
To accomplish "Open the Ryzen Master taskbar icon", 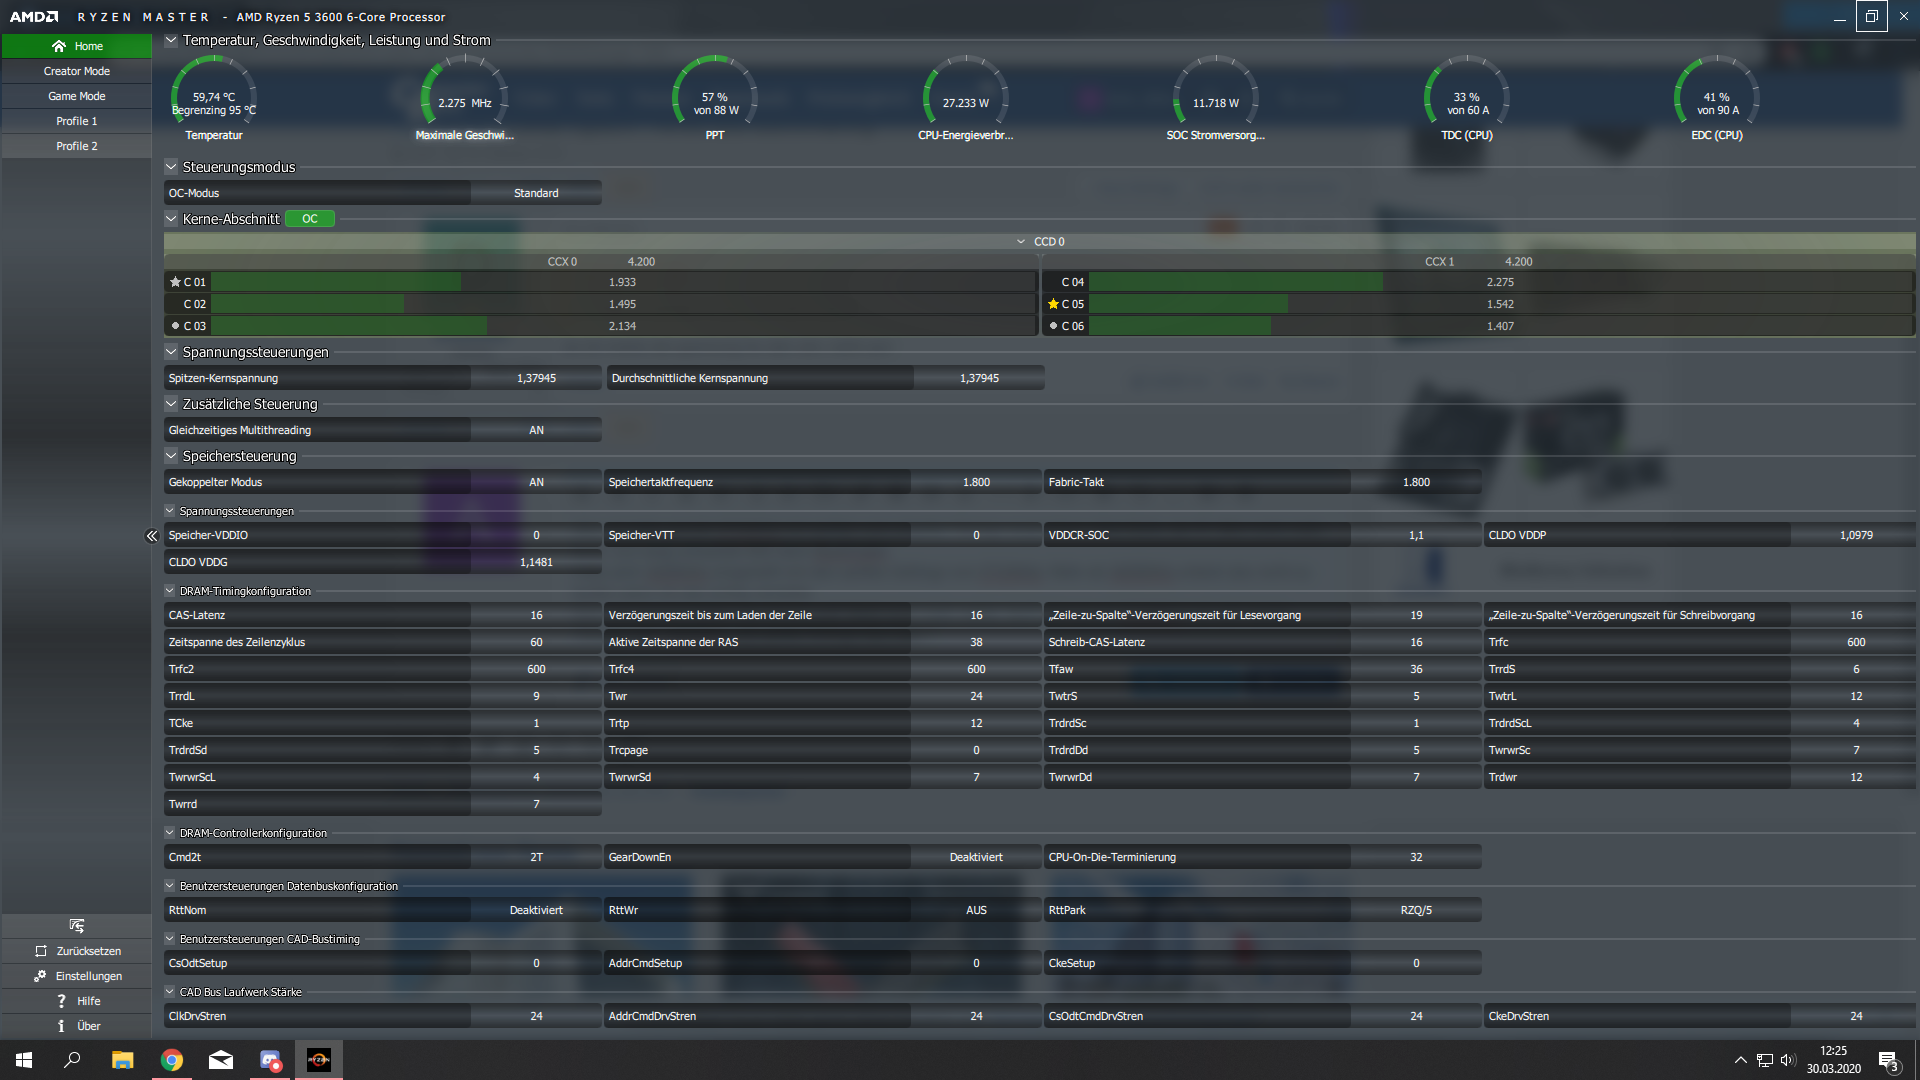I will (x=319, y=1060).
